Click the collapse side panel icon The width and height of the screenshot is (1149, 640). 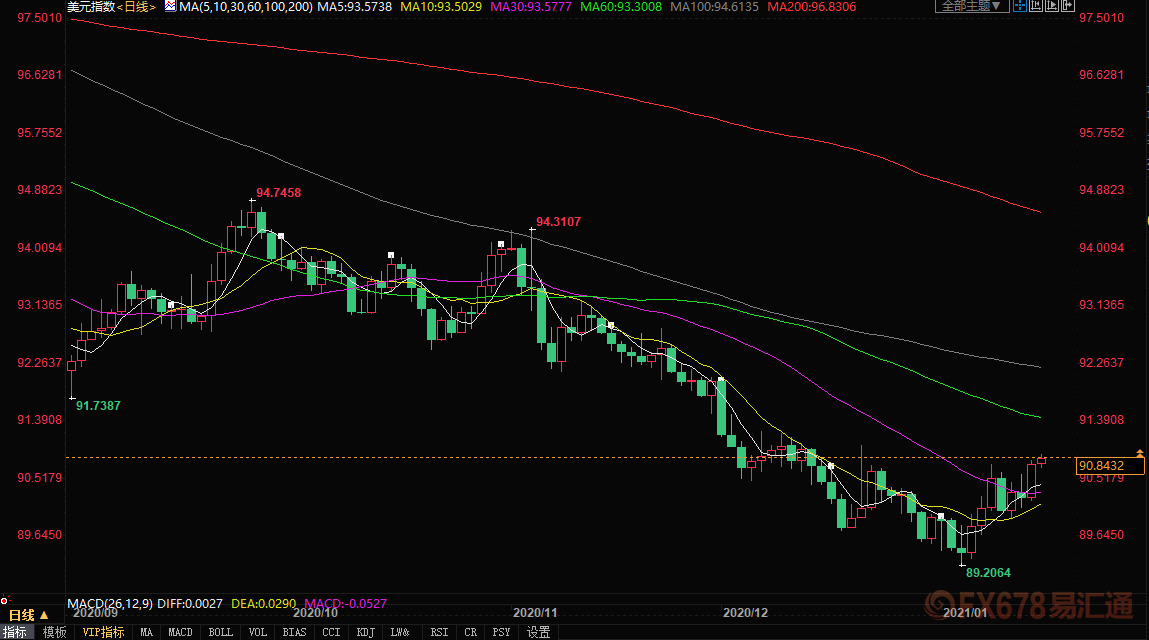1069,6
